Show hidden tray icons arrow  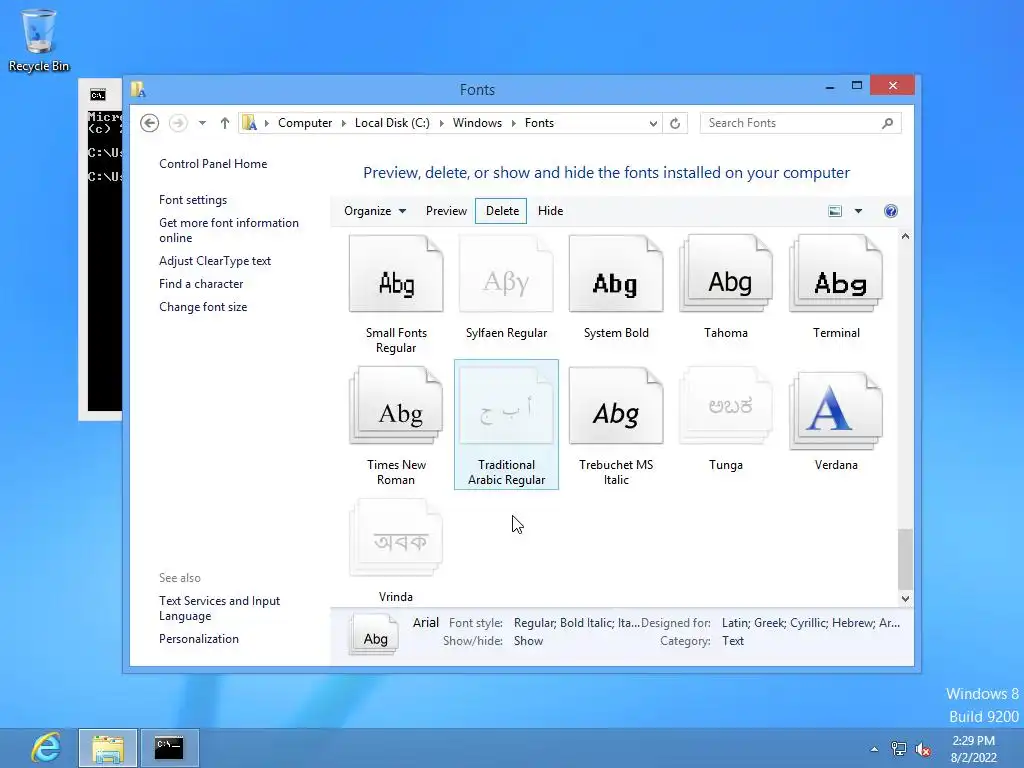click(x=874, y=749)
